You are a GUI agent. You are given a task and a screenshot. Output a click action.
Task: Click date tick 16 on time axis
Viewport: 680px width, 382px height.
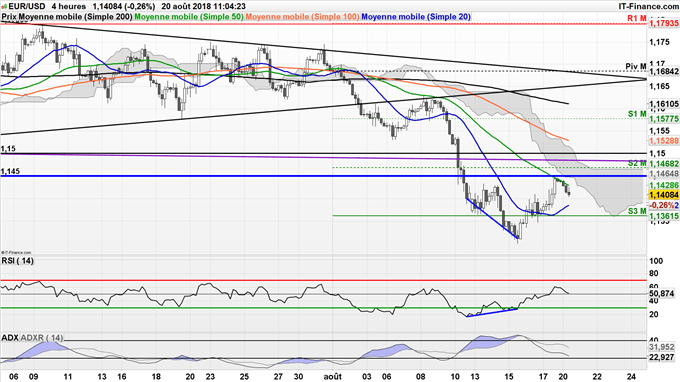[x=122, y=376]
